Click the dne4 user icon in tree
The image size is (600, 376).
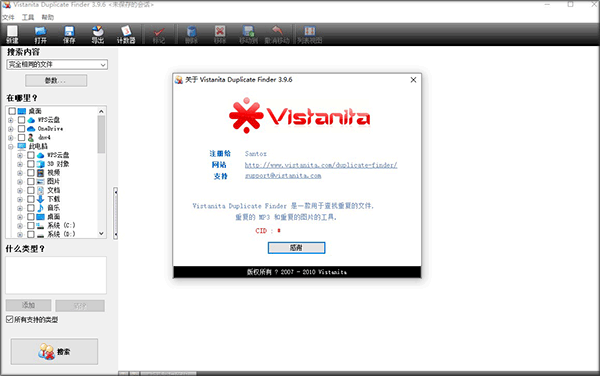click(31, 137)
